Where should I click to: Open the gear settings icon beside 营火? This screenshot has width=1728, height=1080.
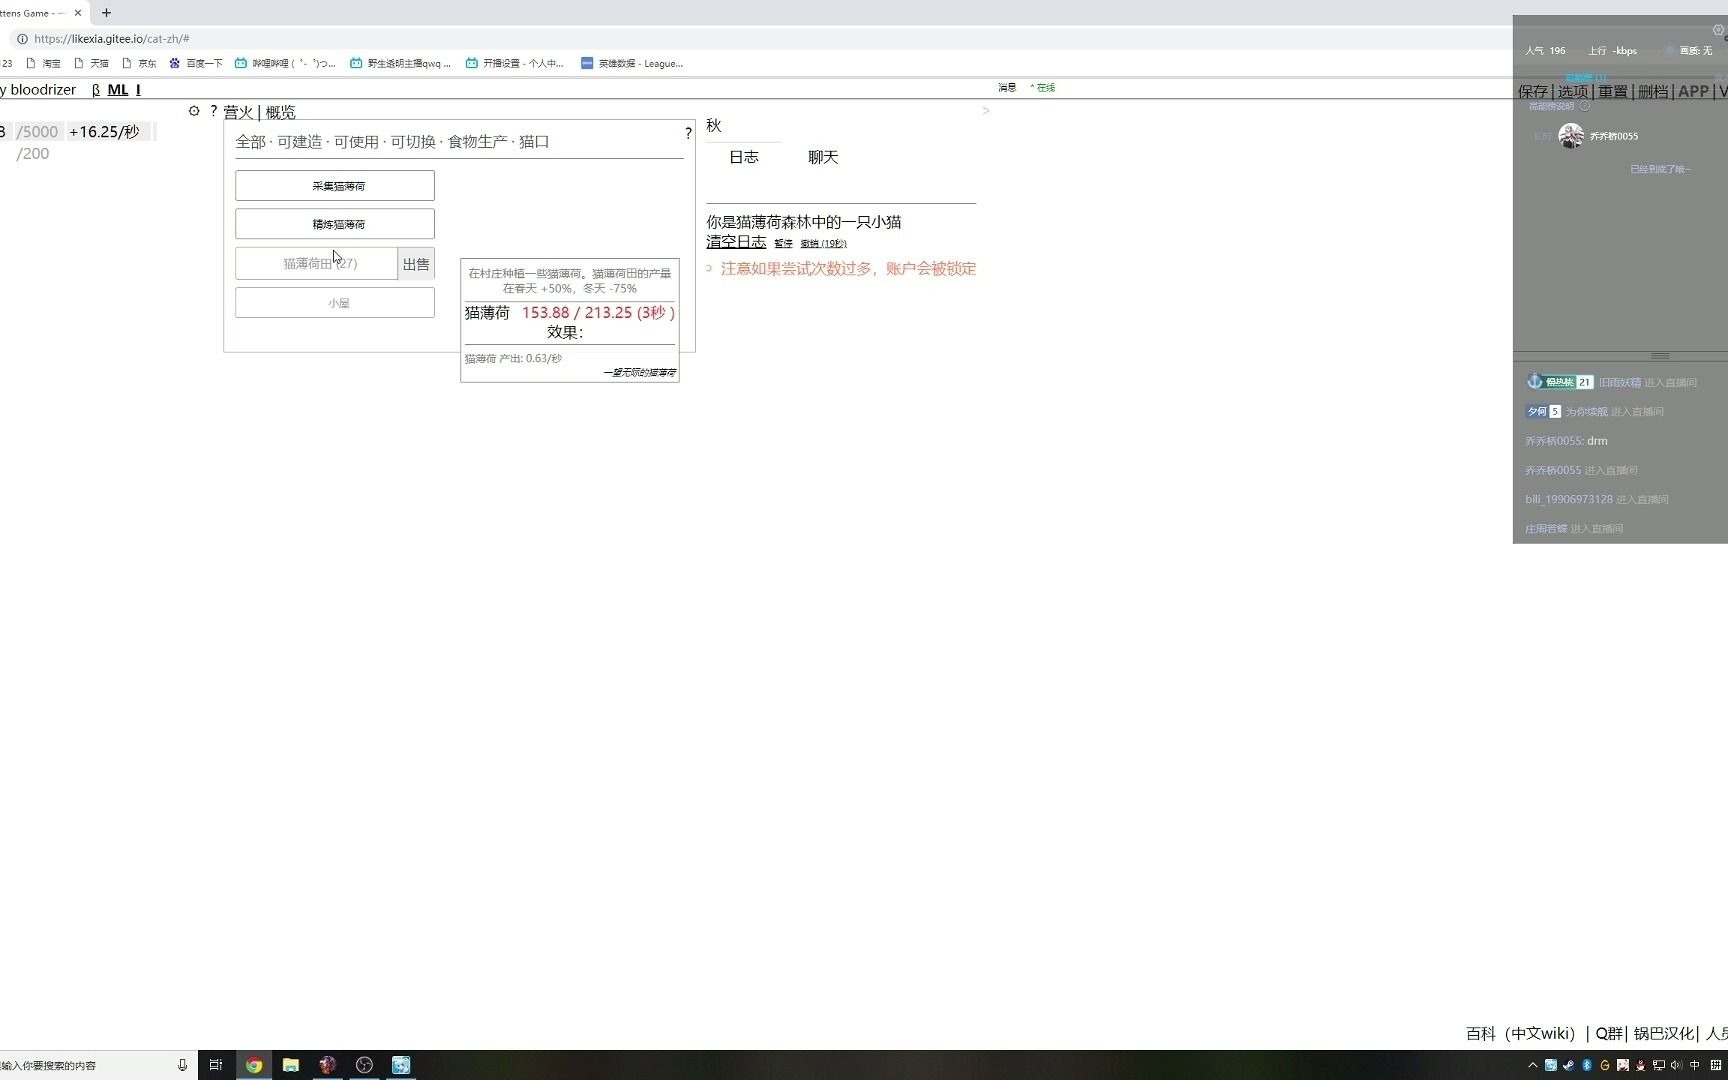click(x=194, y=111)
